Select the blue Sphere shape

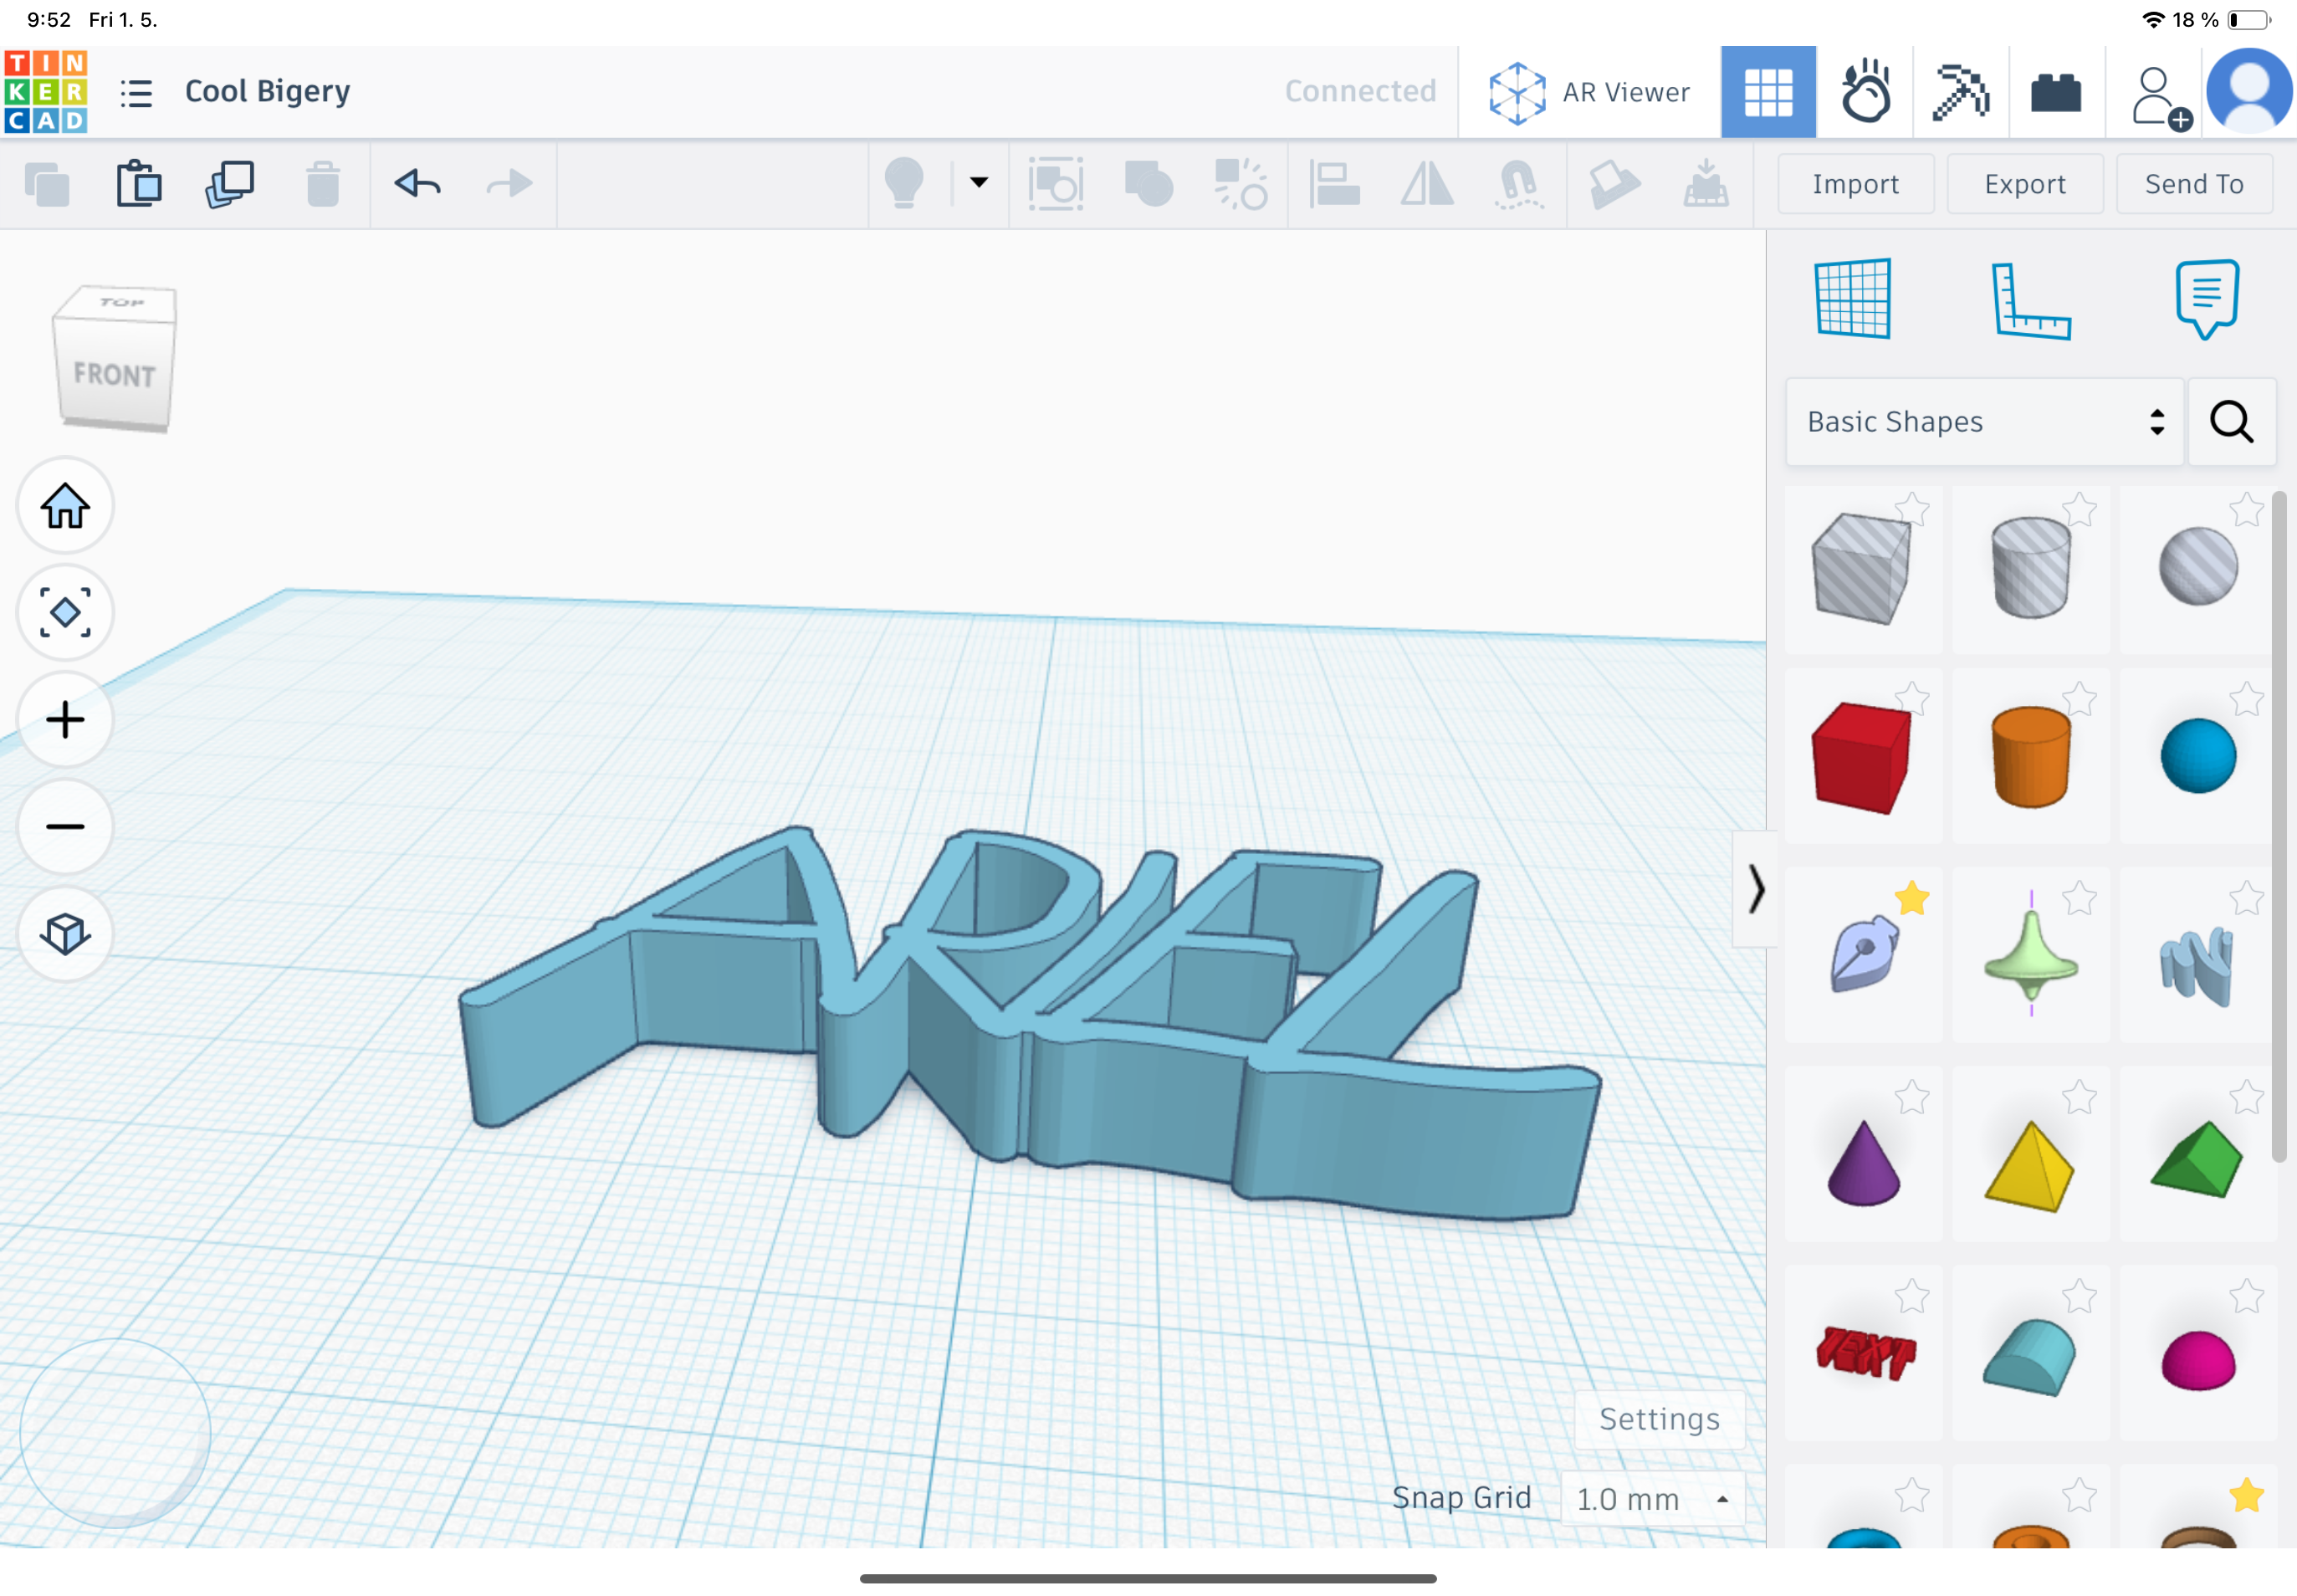pyautogui.click(x=2198, y=756)
